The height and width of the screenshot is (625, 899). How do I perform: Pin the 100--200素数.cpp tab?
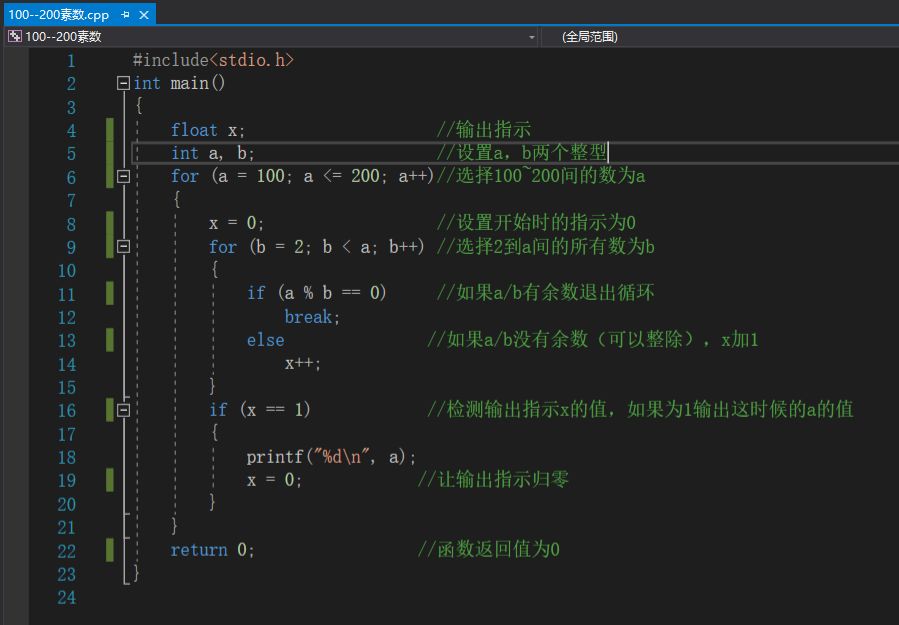(x=126, y=15)
